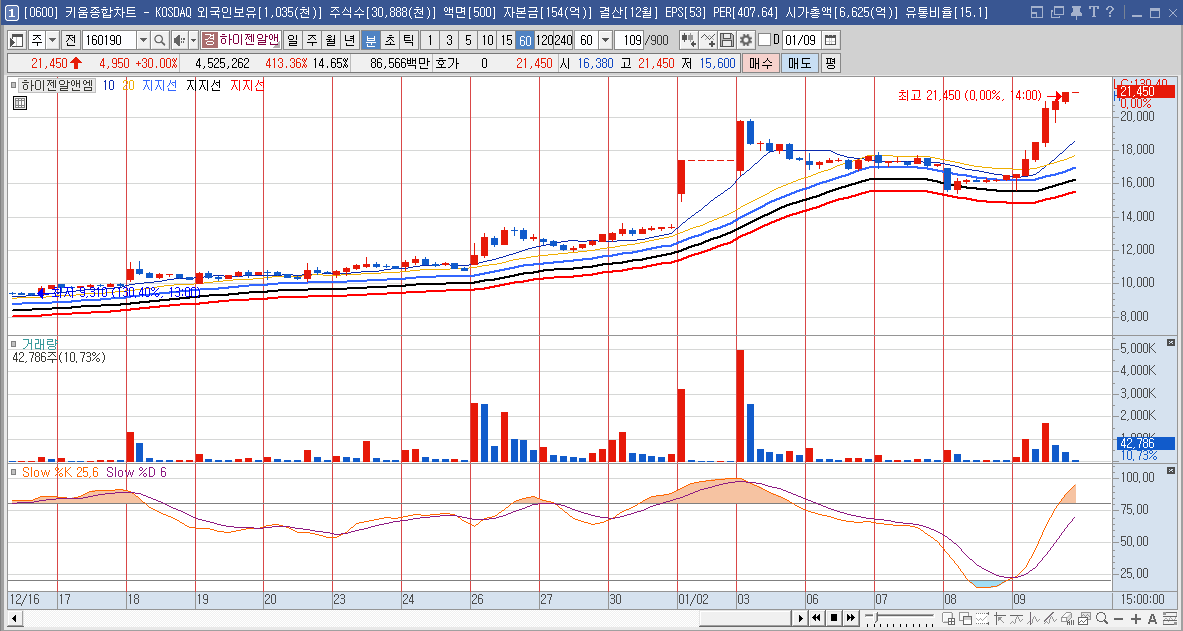The height and width of the screenshot is (631, 1183).
Task: Expand the interval 60 combo box arrow
Action: click(x=604, y=40)
